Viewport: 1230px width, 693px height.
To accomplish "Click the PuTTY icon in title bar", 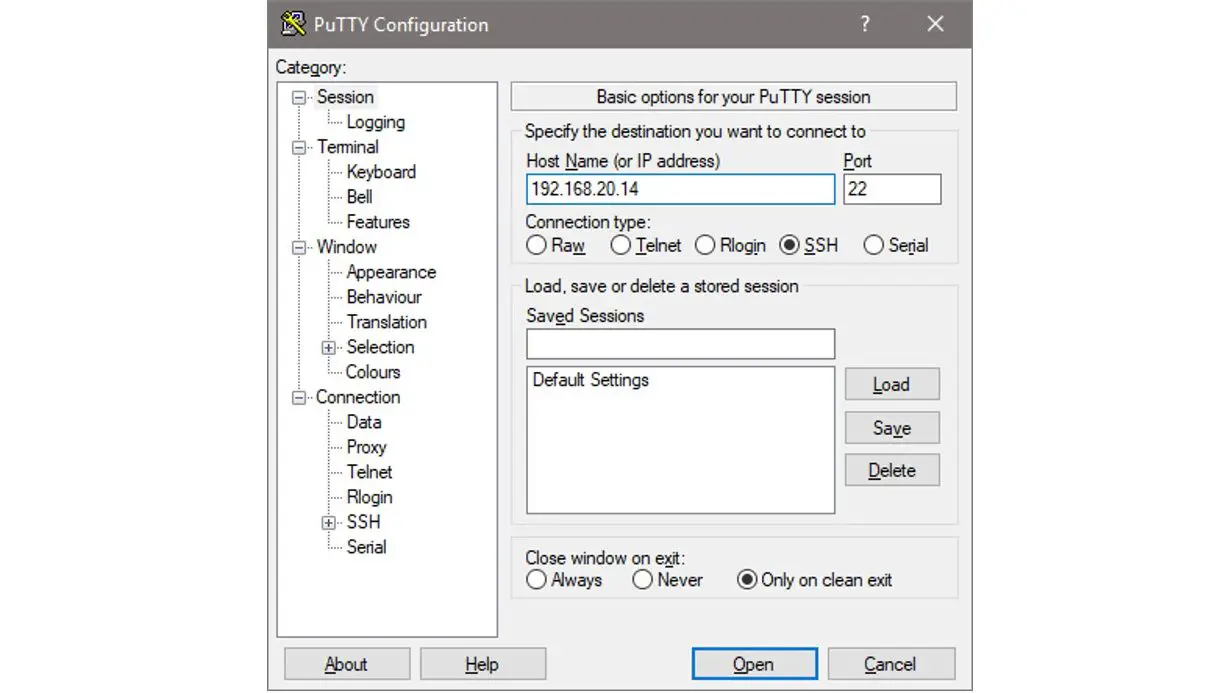I will click(293, 24).
